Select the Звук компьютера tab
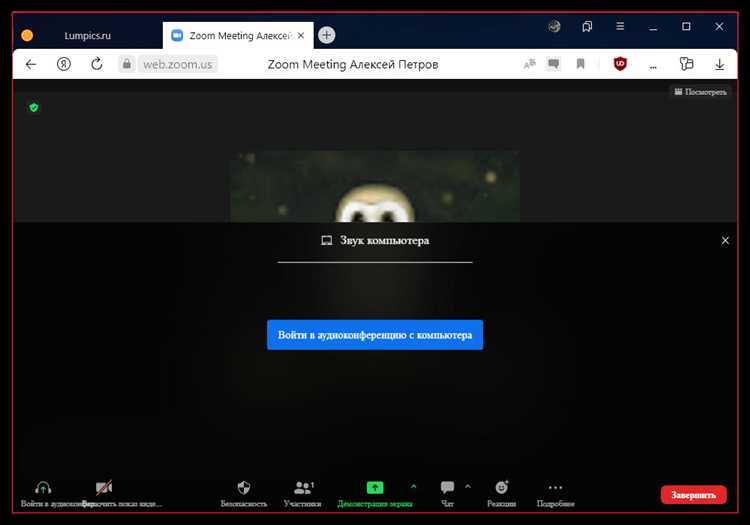This screenshot has width=750, height=525. [375, 241]
